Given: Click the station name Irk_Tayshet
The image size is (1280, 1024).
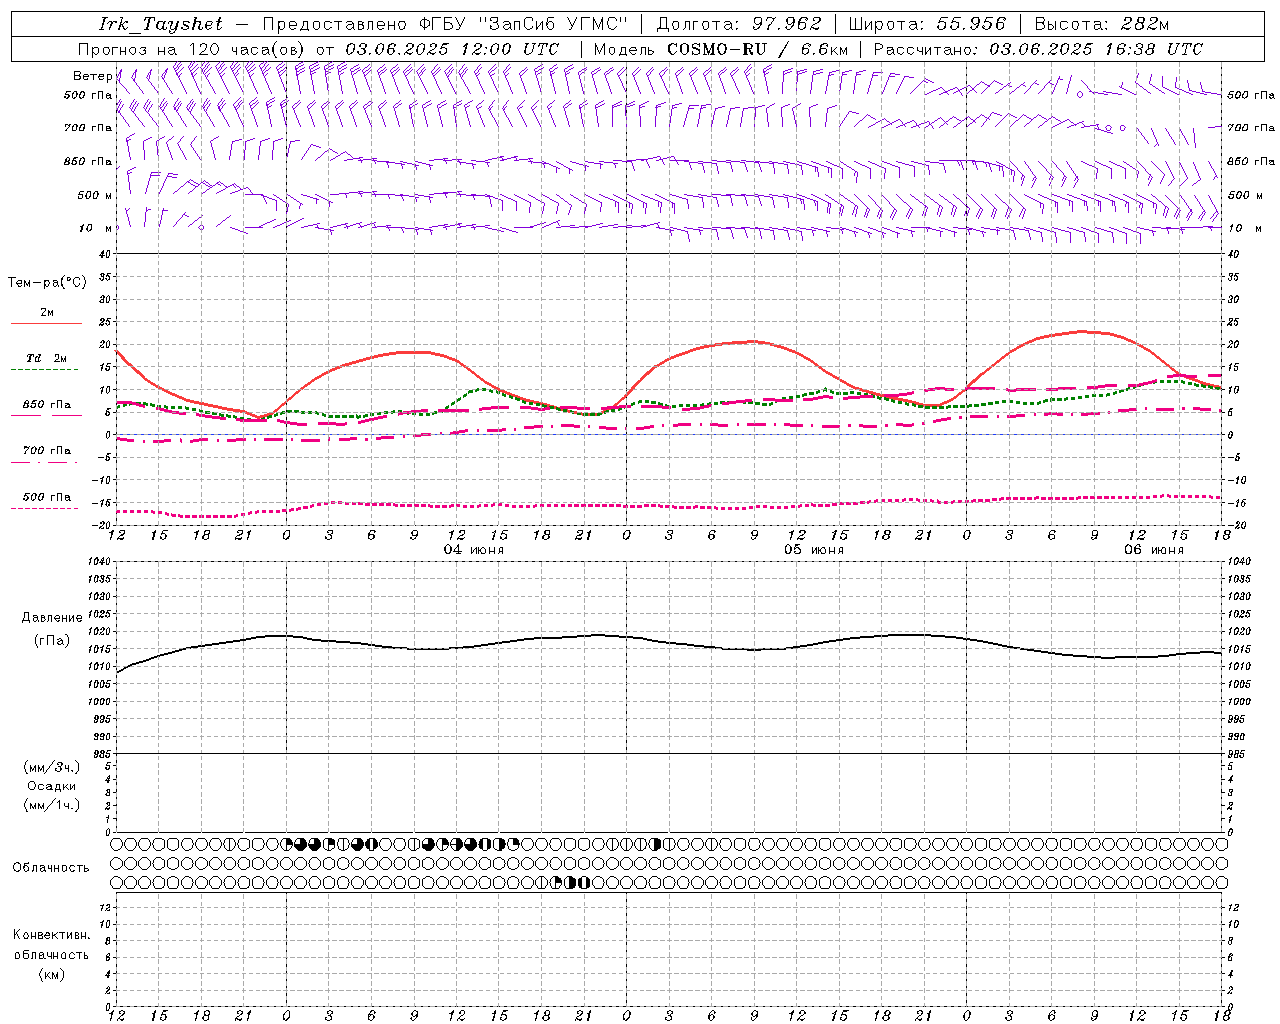Looking at the screenshot, I should 161,24.
